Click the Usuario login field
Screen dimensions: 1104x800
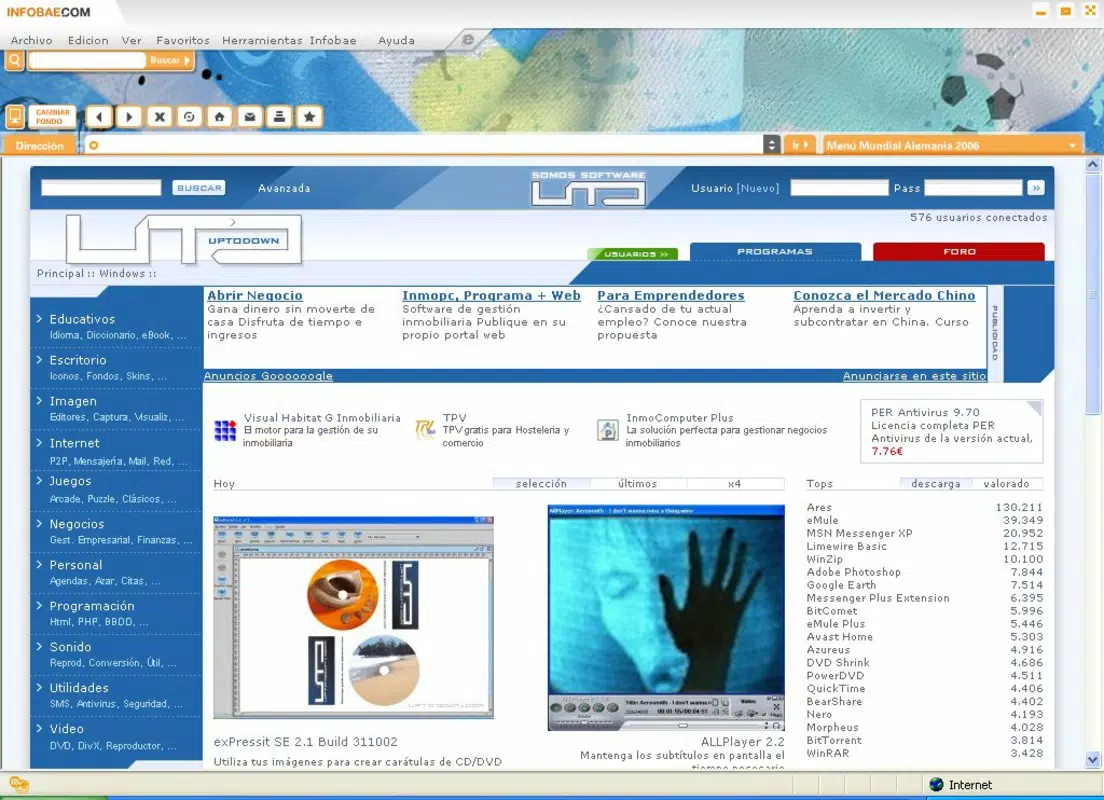[839, 187]
